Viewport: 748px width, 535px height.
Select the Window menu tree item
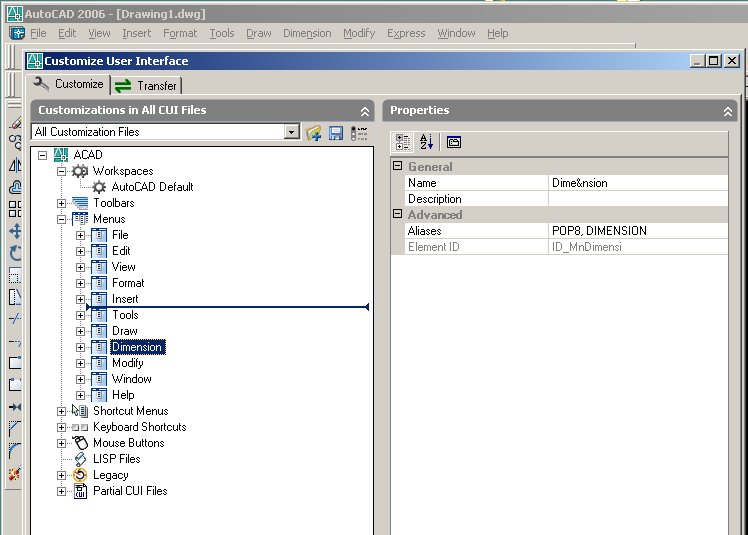pos(132,379)
